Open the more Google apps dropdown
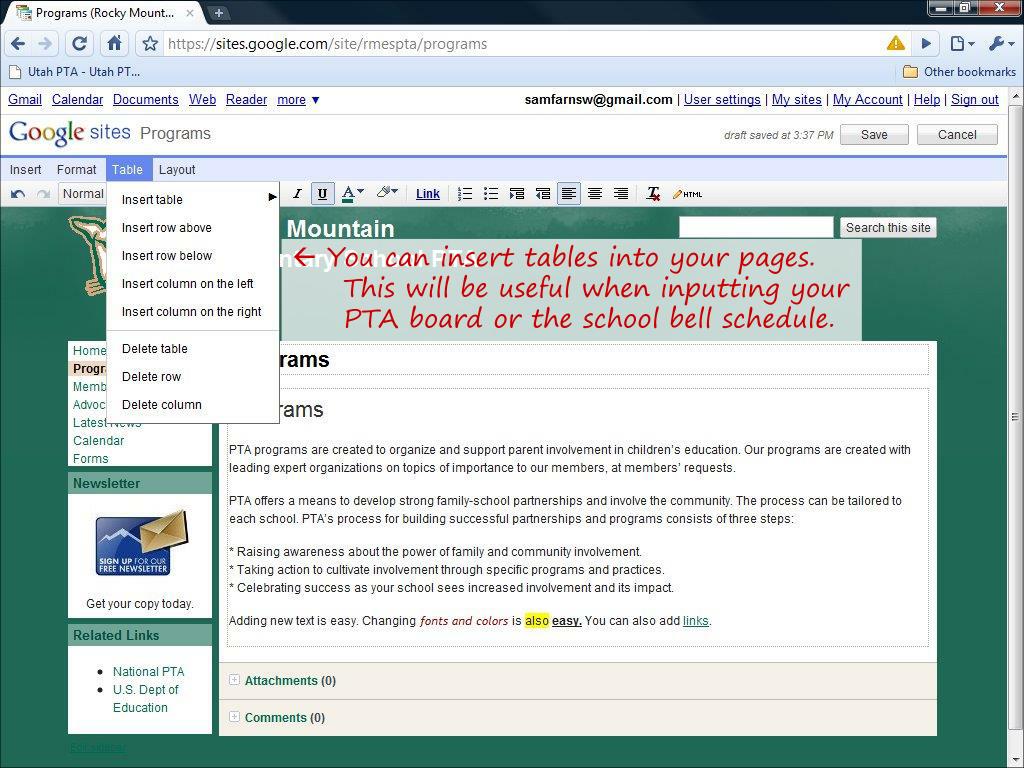The width and height of the screenshot is (1024, 768). click(298, 99)
